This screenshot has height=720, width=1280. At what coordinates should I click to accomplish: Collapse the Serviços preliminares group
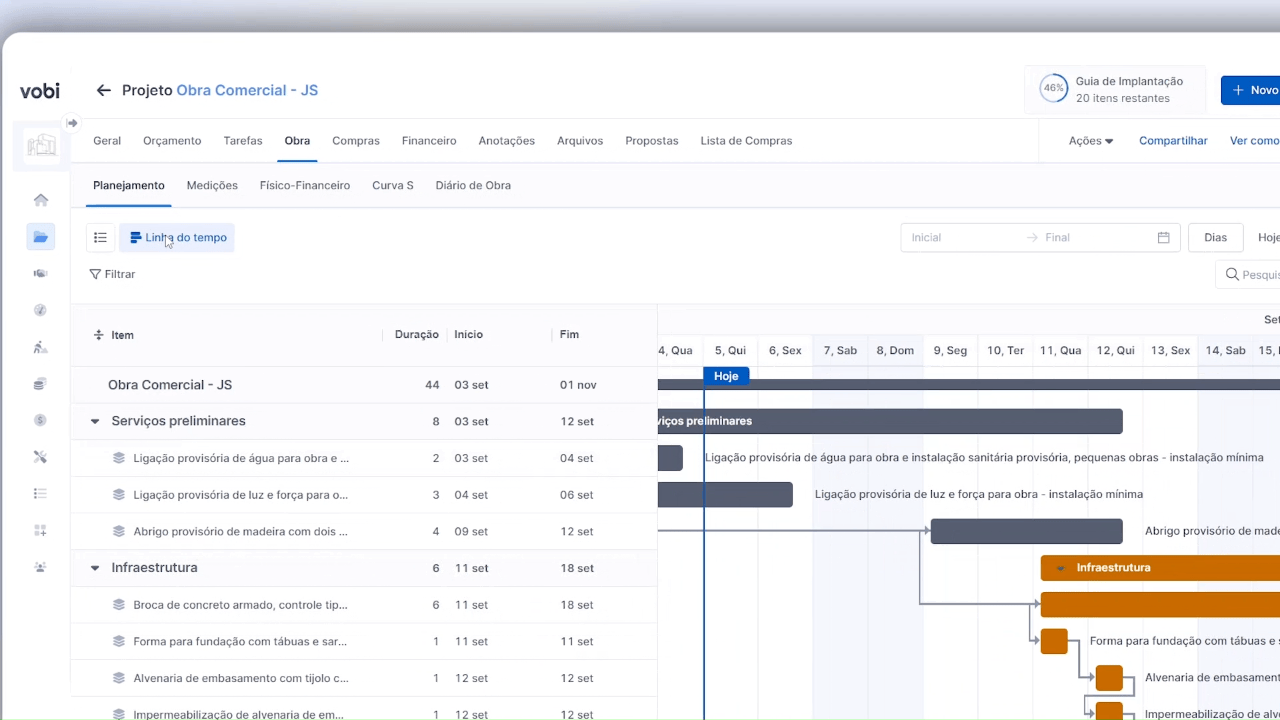coord(95,422)
